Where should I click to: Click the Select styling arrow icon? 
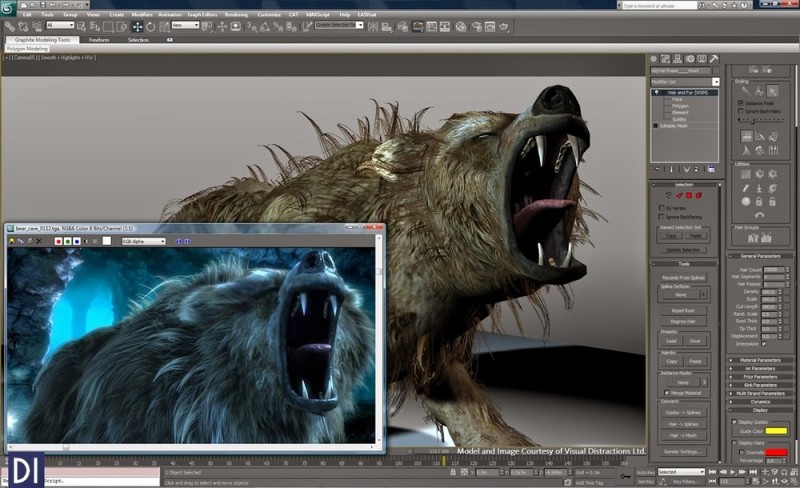coord(772,91)
